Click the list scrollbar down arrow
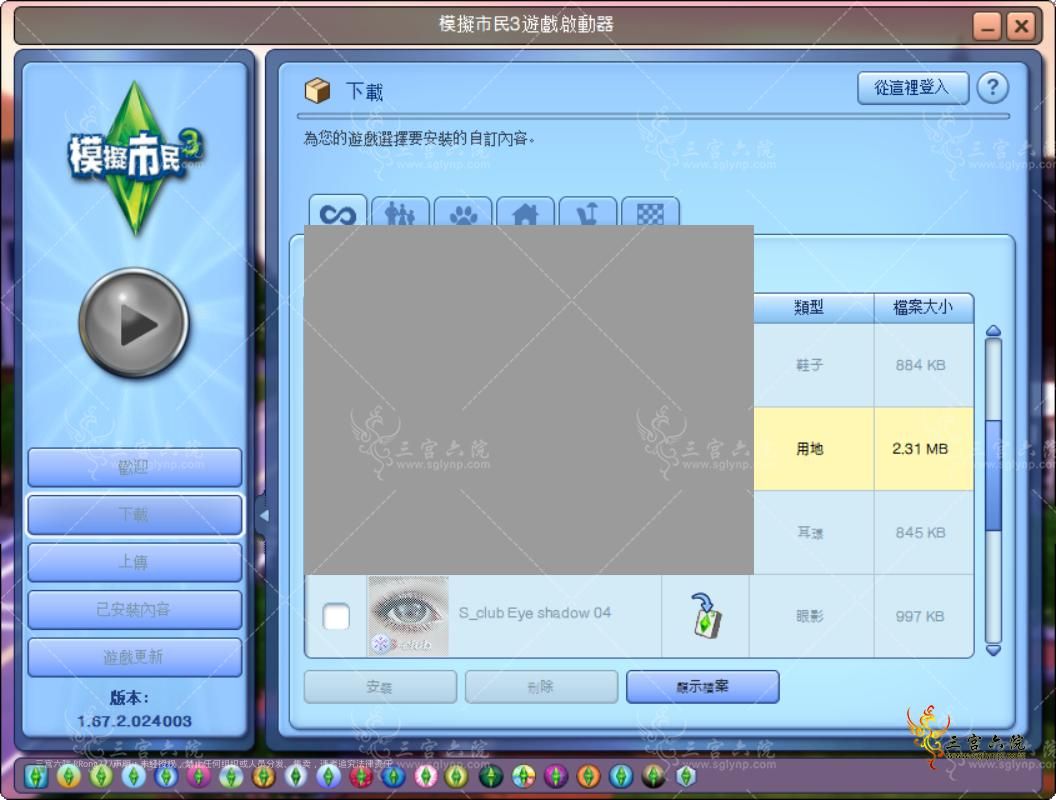 point(993,651)
